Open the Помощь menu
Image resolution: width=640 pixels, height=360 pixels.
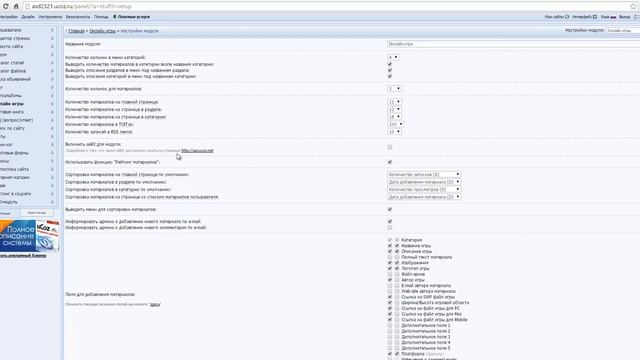click(x=101, y=17)
